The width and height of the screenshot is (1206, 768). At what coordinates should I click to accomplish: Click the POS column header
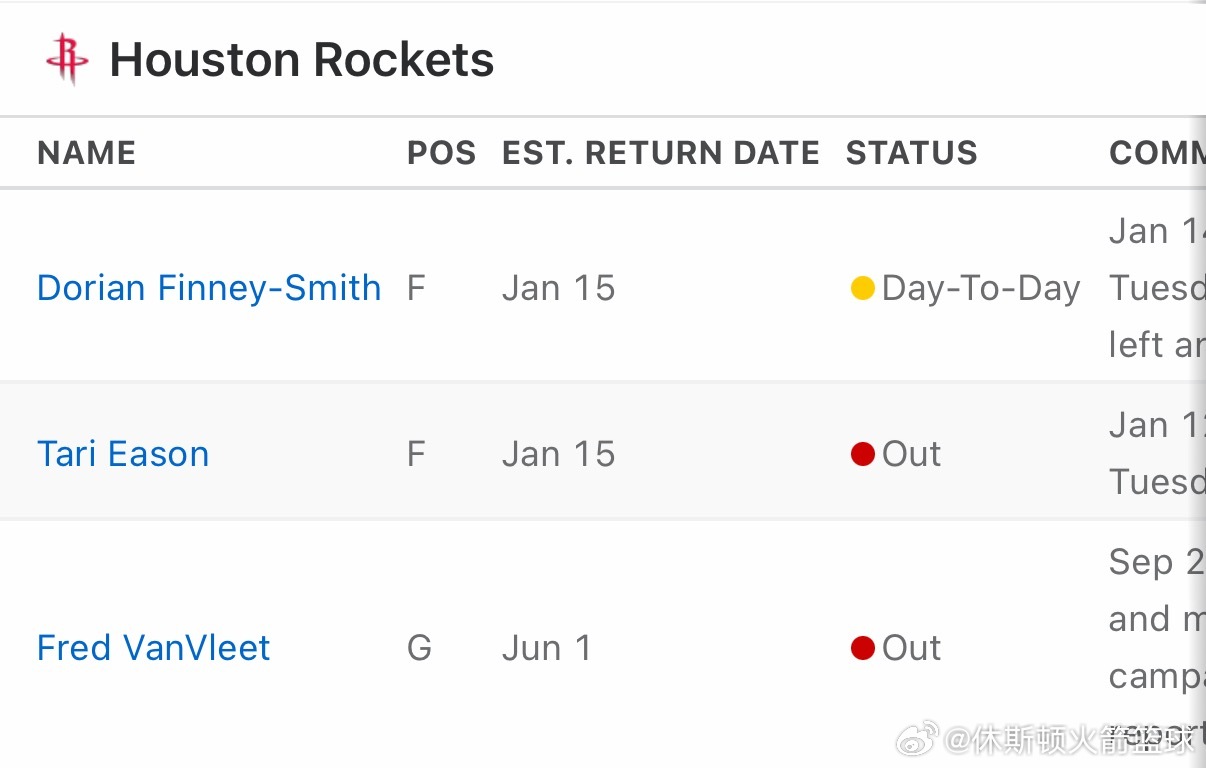click(x=441, y=153)
